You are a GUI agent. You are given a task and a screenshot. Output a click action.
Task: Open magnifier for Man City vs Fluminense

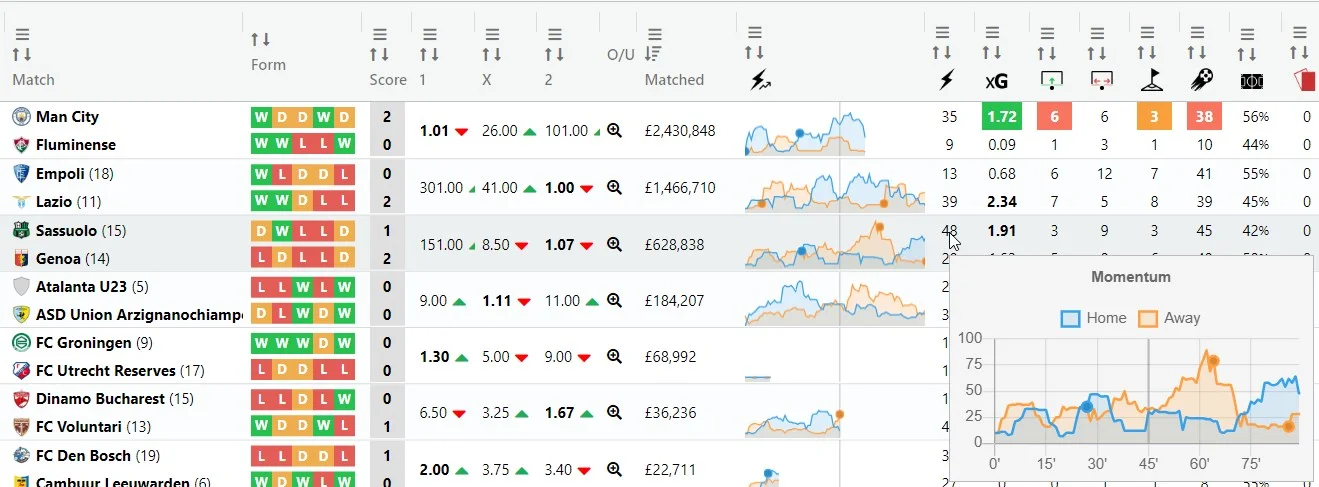(x=615, y=130)
